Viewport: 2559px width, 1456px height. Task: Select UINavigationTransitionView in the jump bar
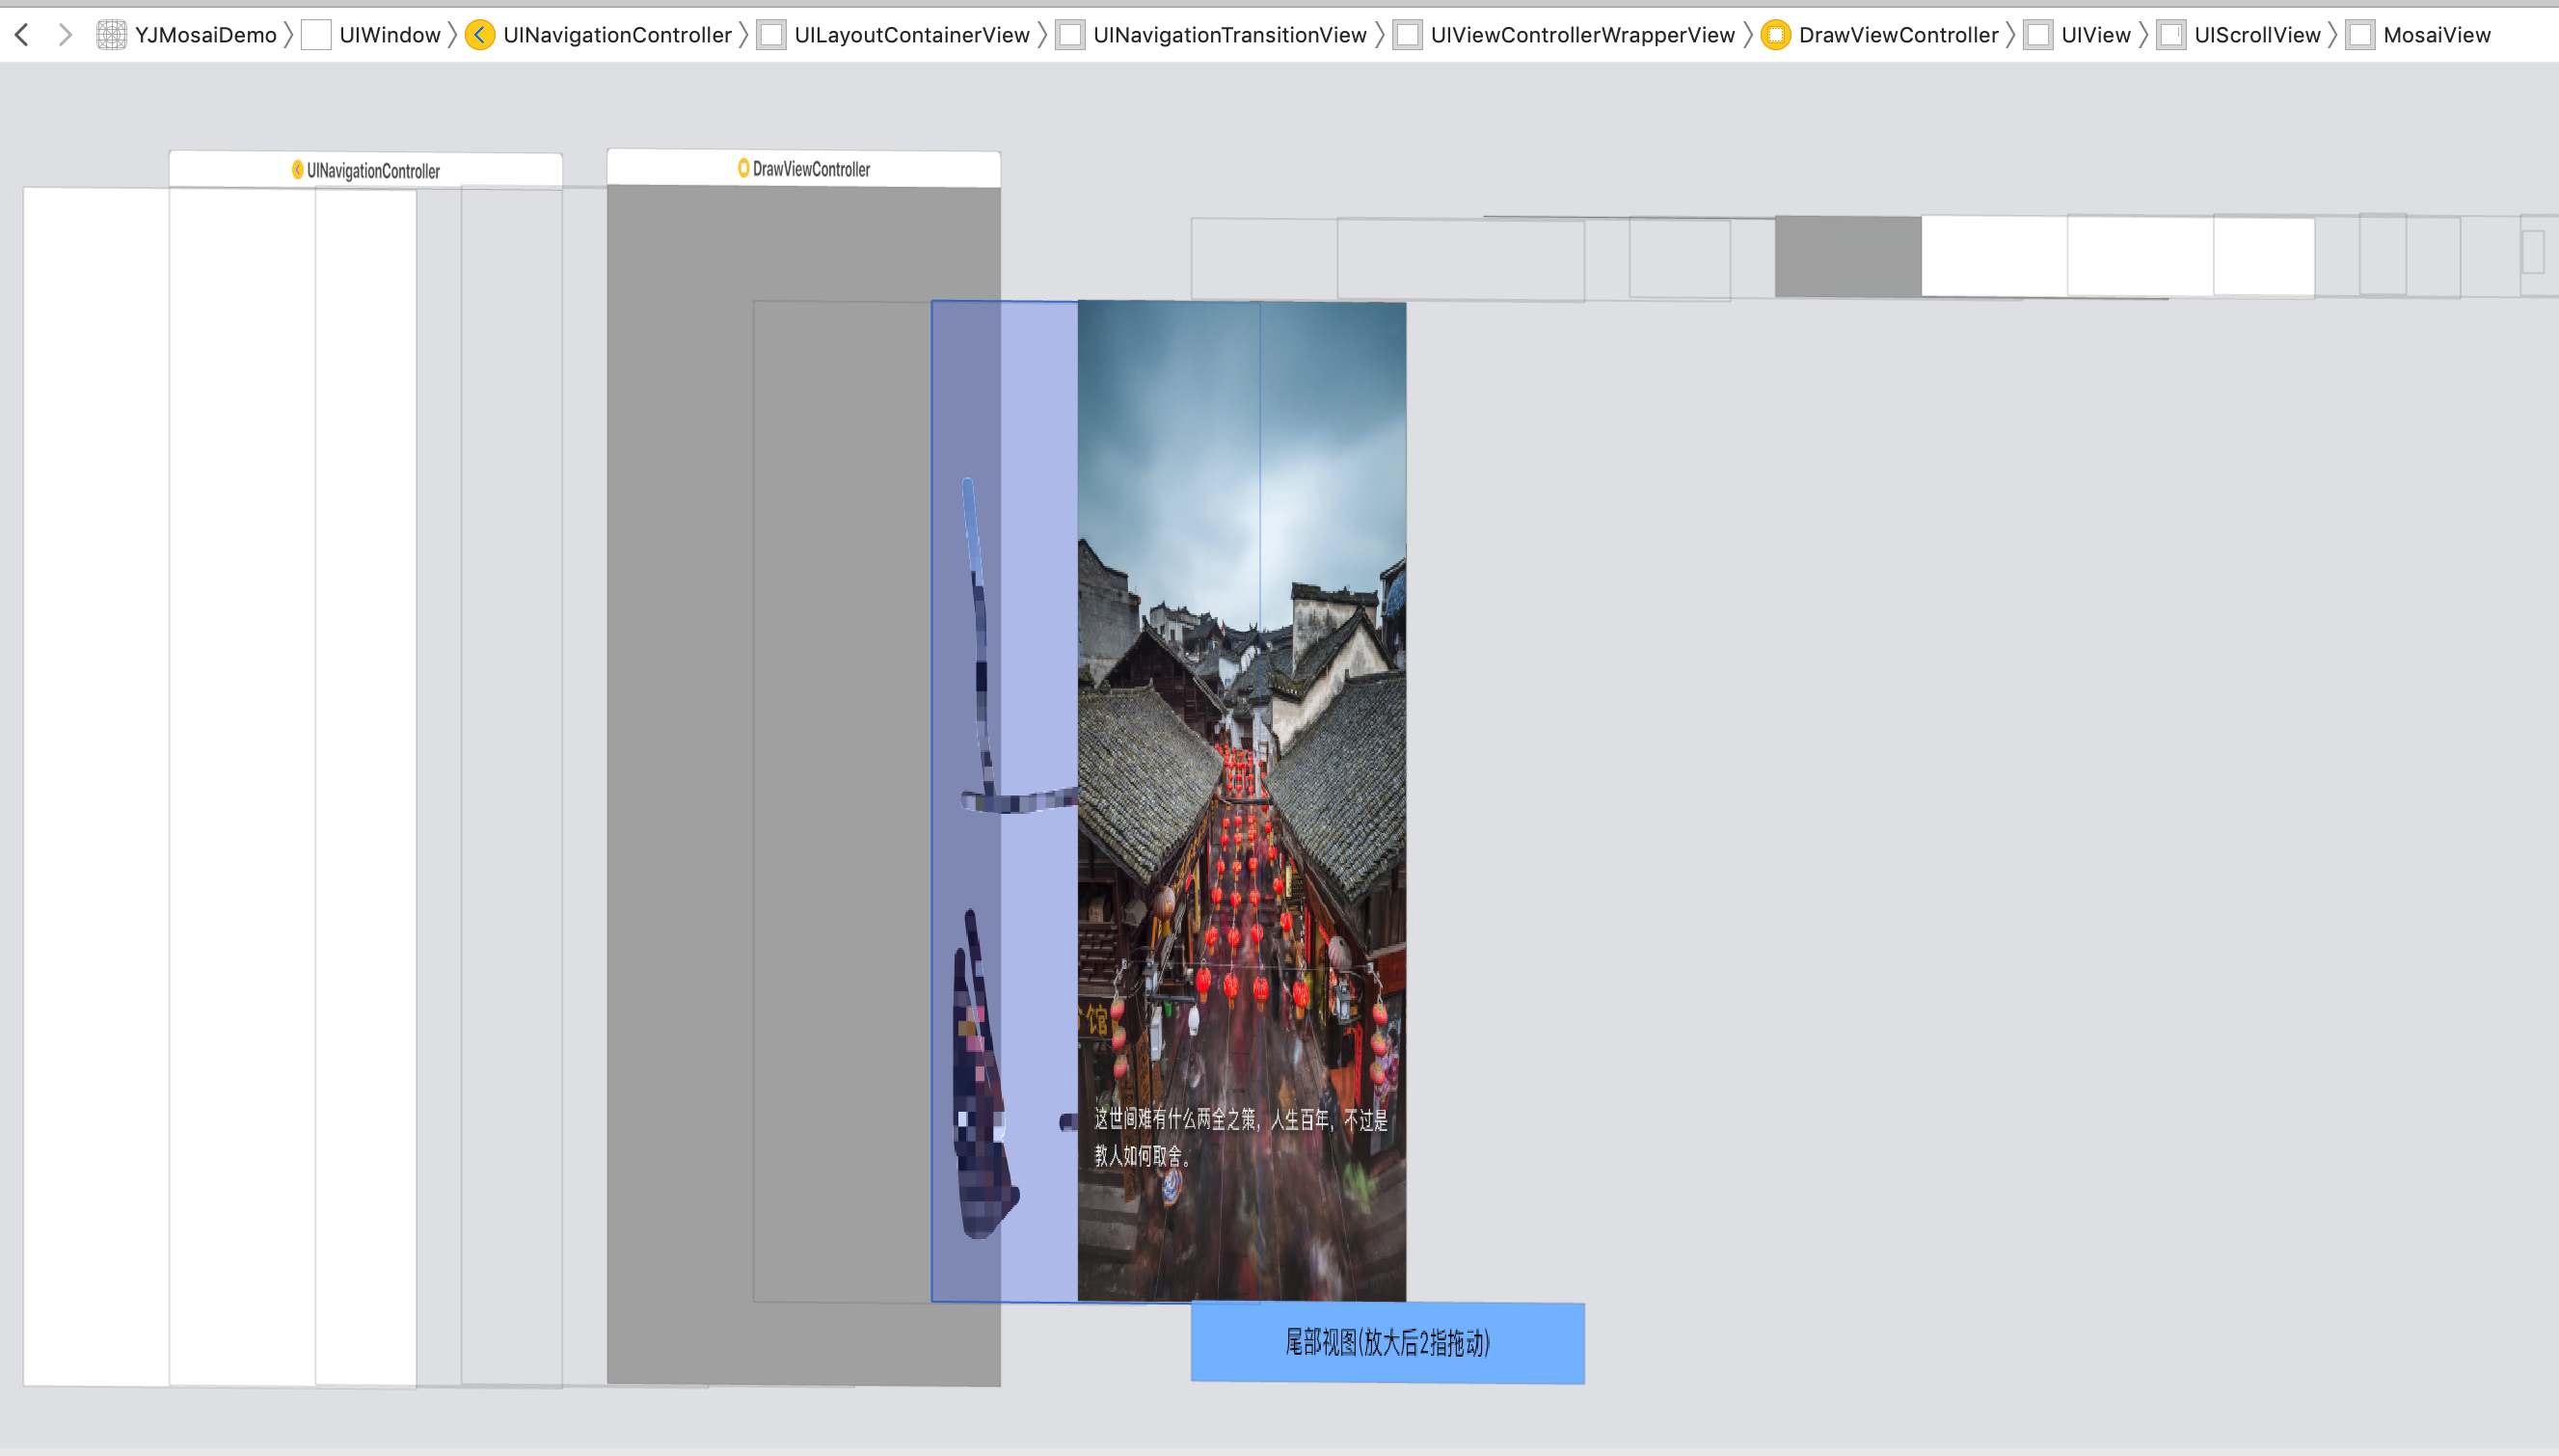pos(1229,35)
